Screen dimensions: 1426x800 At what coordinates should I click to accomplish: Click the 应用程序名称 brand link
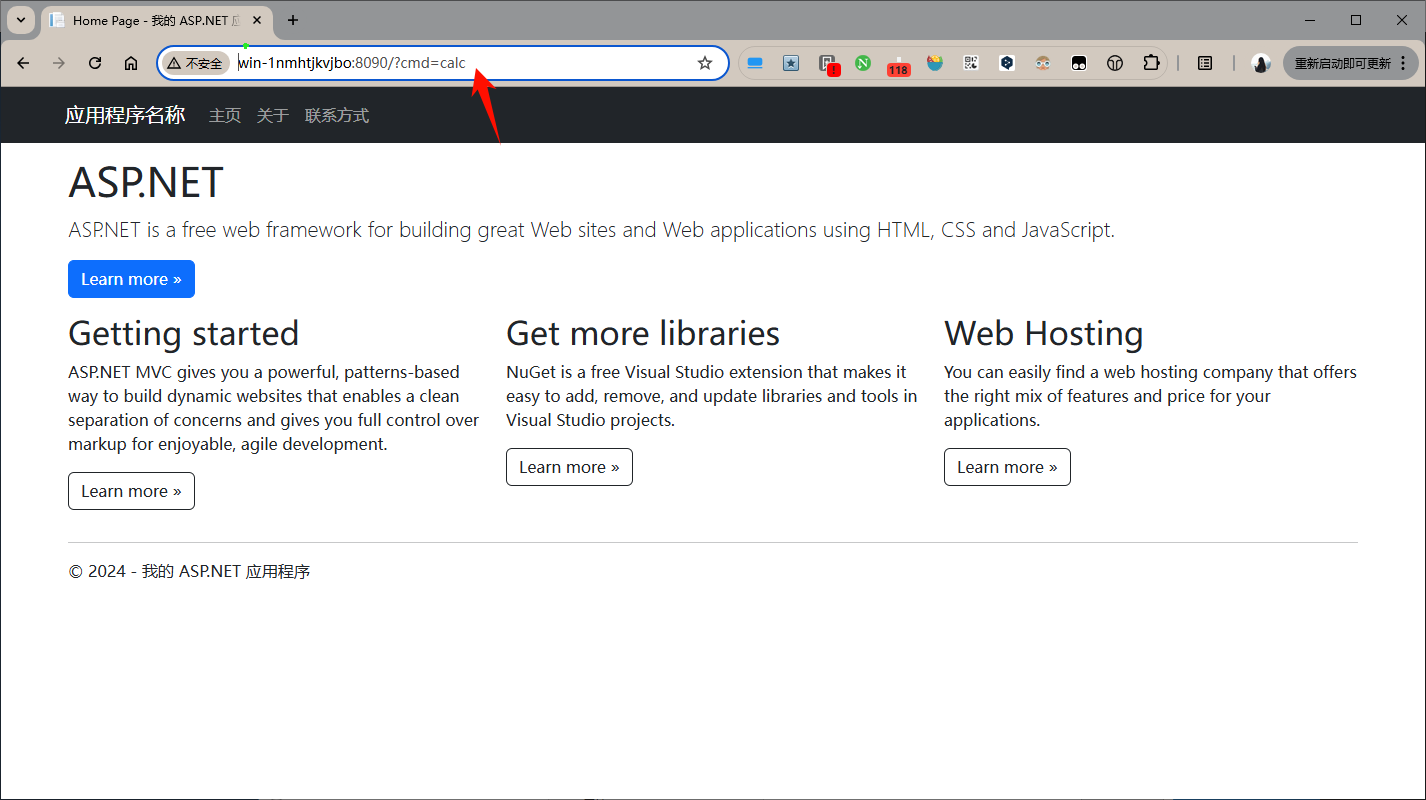point(125,115)
